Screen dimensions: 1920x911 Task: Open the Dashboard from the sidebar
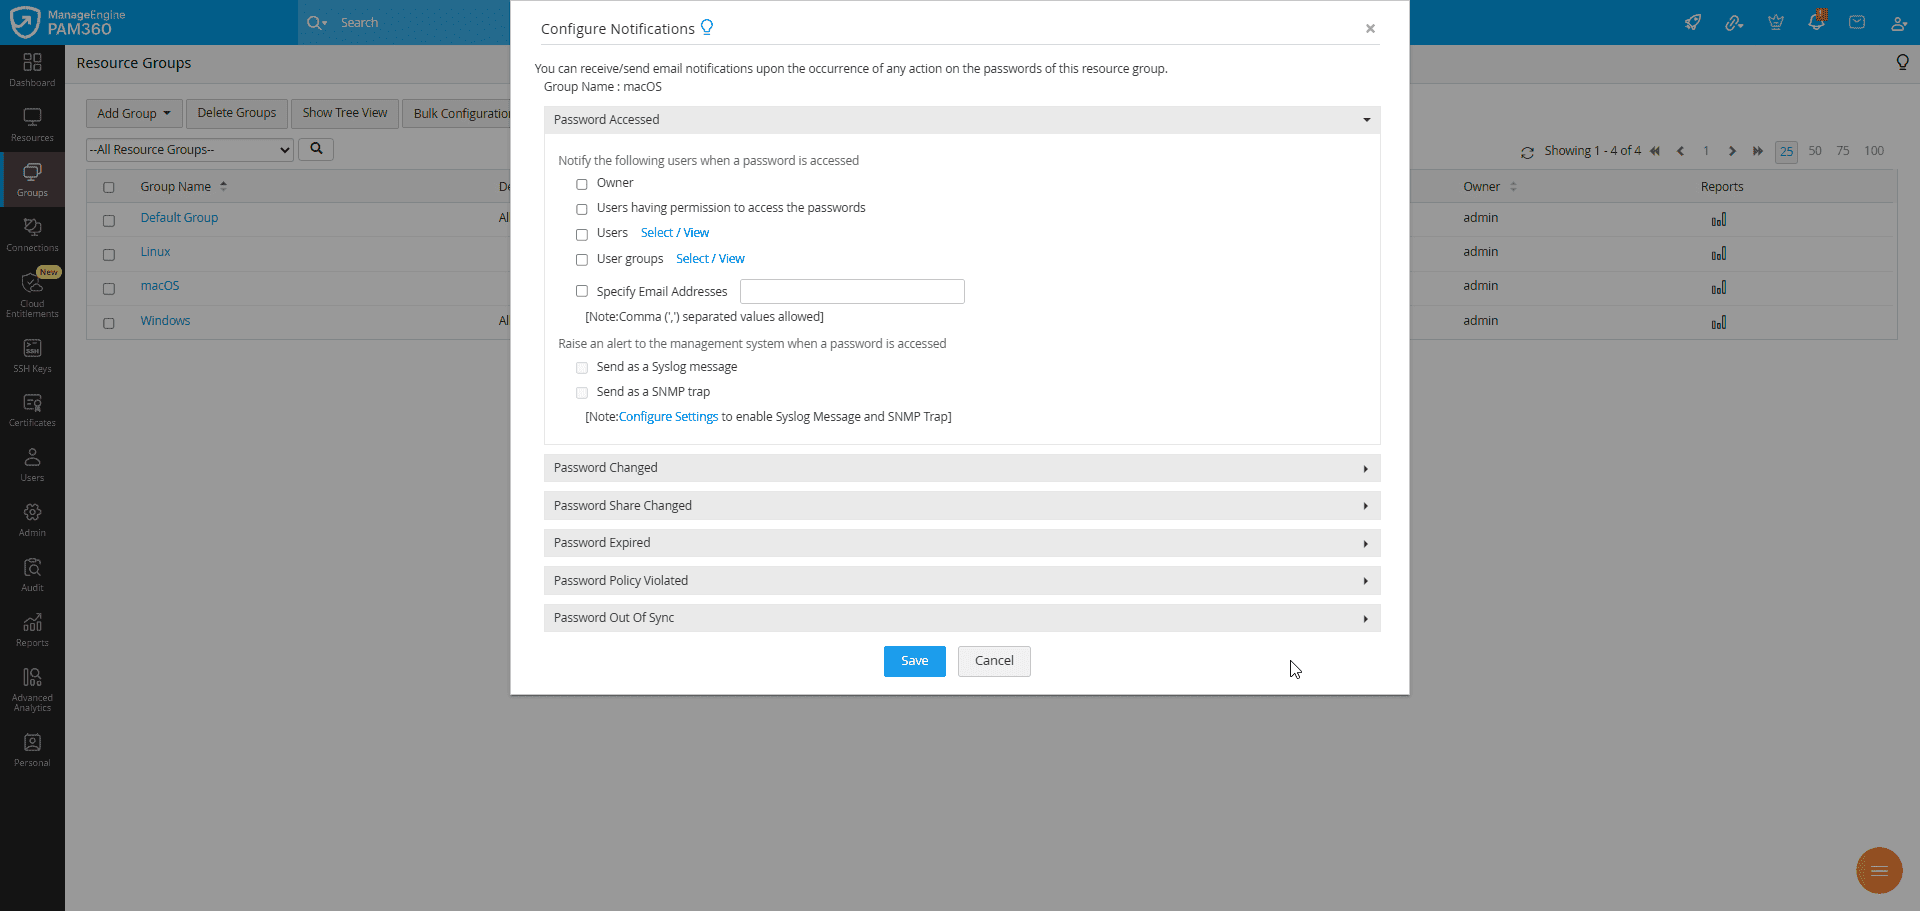(32, 70)
